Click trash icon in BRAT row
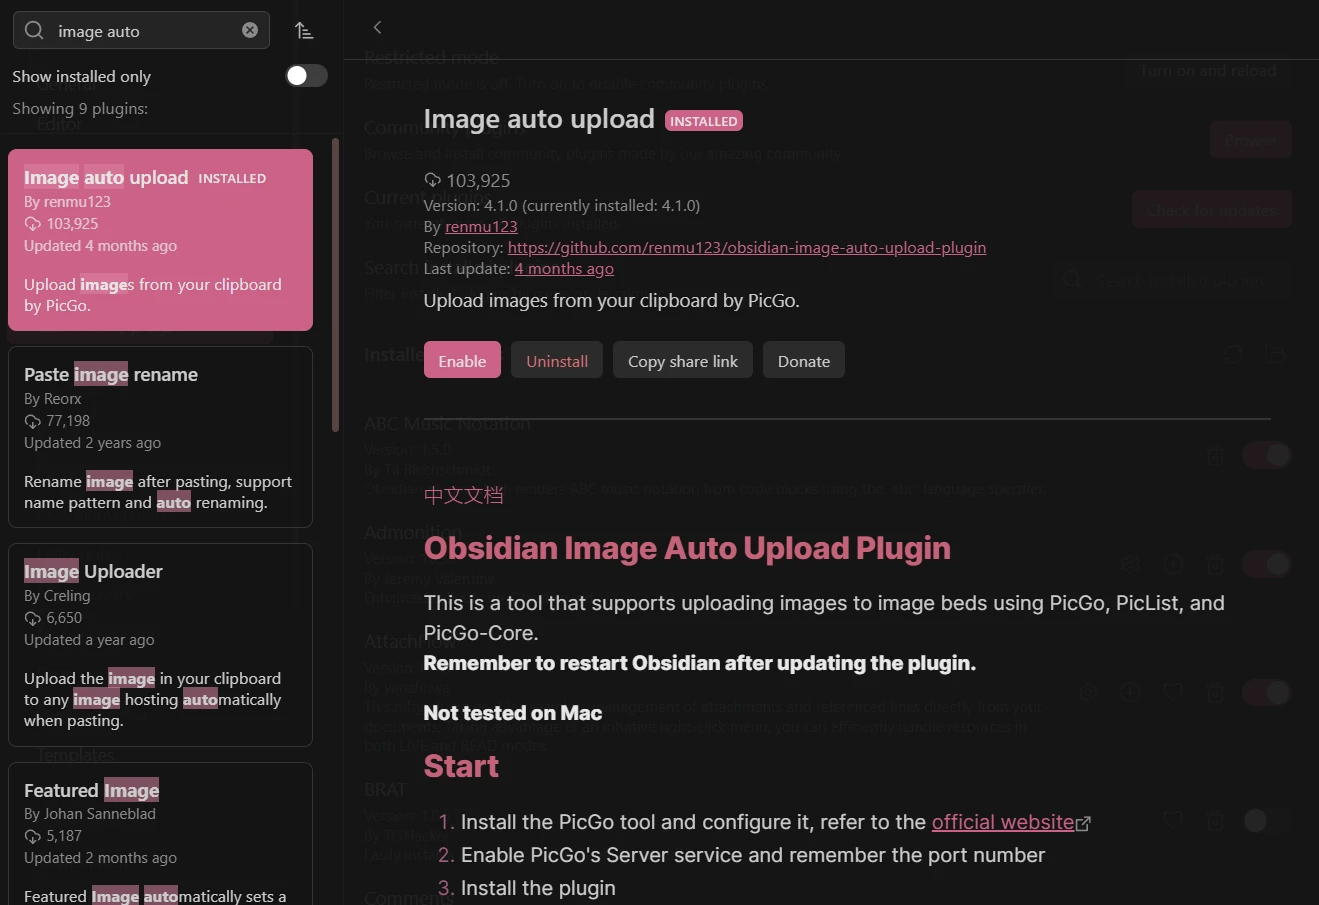1319x905 pixels. click(1215, 821)
